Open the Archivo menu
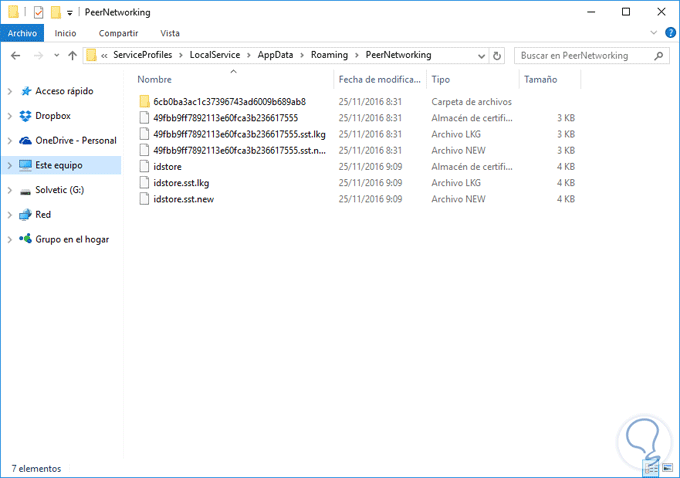Screen dimensions: 680x478 pyautogui.click(x=22, y=33)
